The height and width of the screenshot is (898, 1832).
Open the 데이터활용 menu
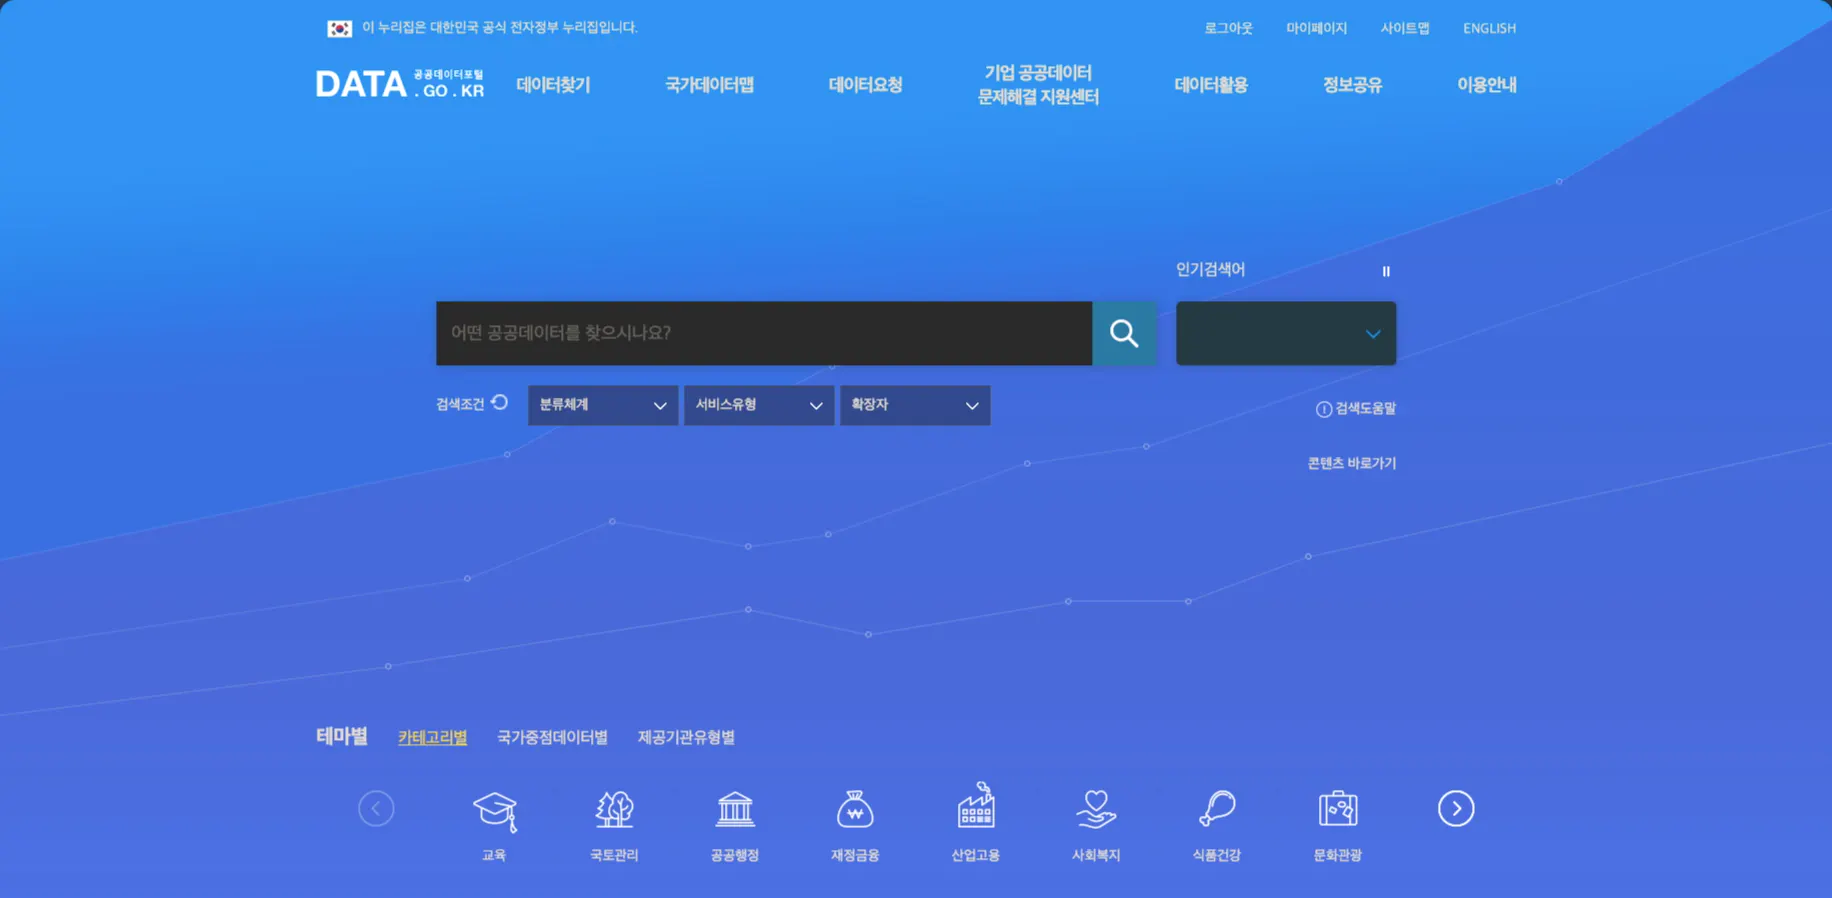tap(1211, 85)
